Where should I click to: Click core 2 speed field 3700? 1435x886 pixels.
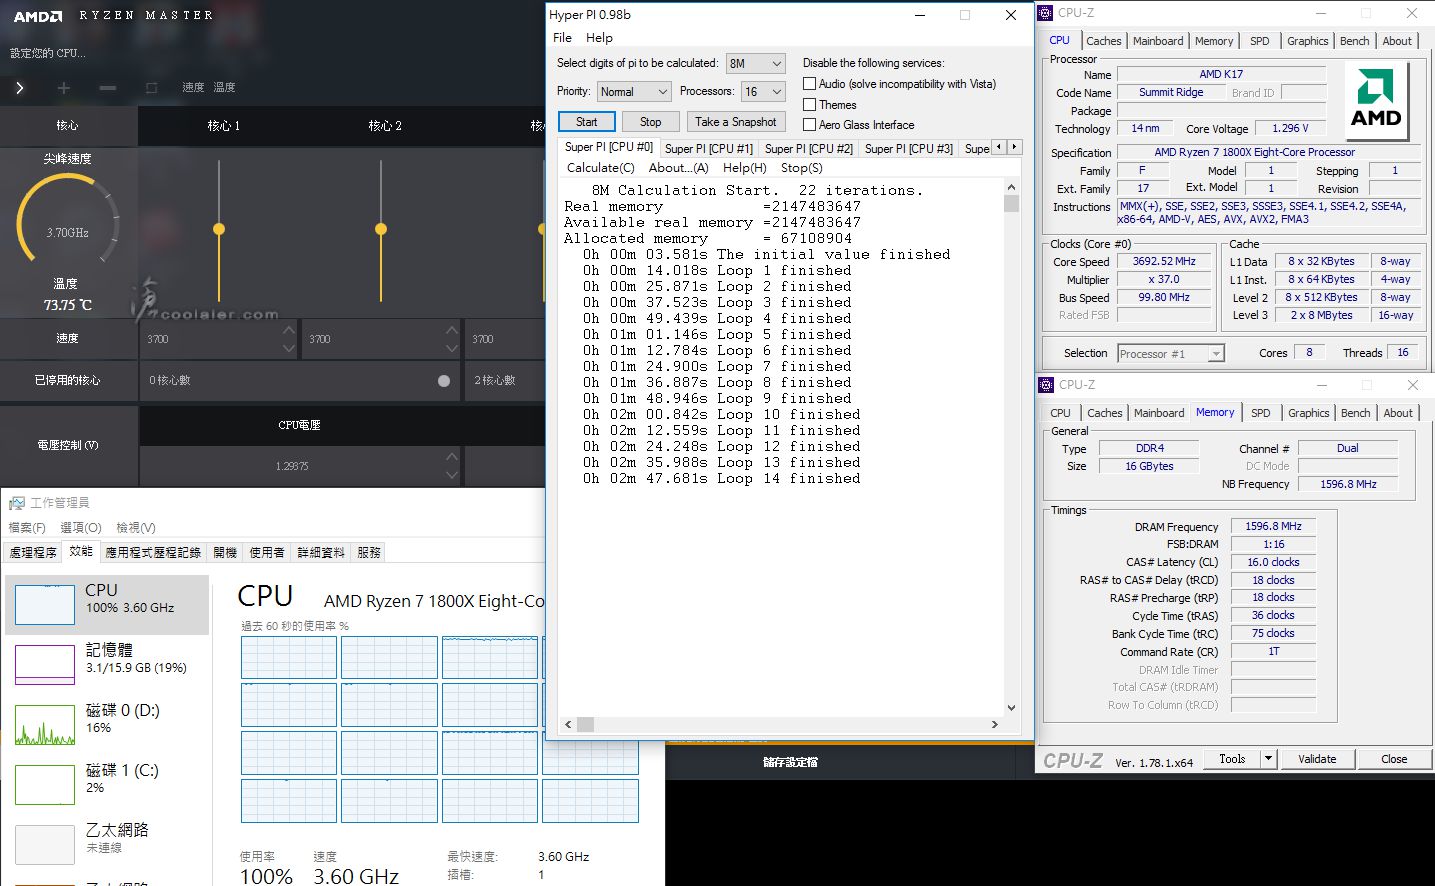[x=381, y=339]
